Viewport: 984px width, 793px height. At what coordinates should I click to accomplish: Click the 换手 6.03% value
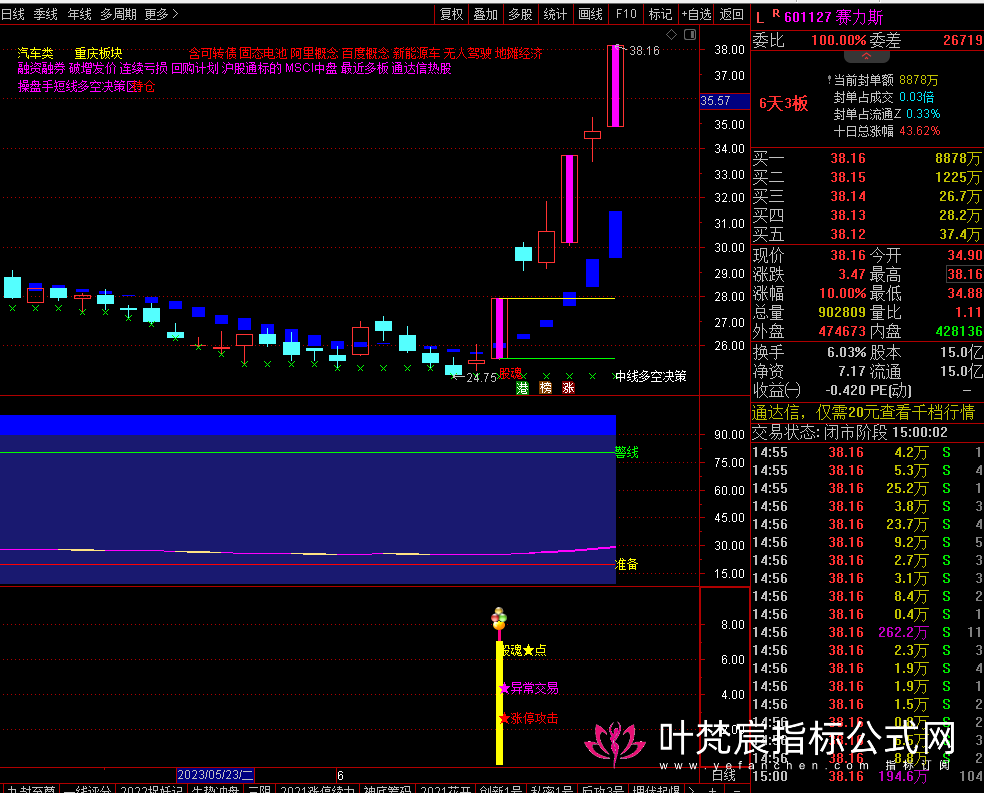(847, 353)
